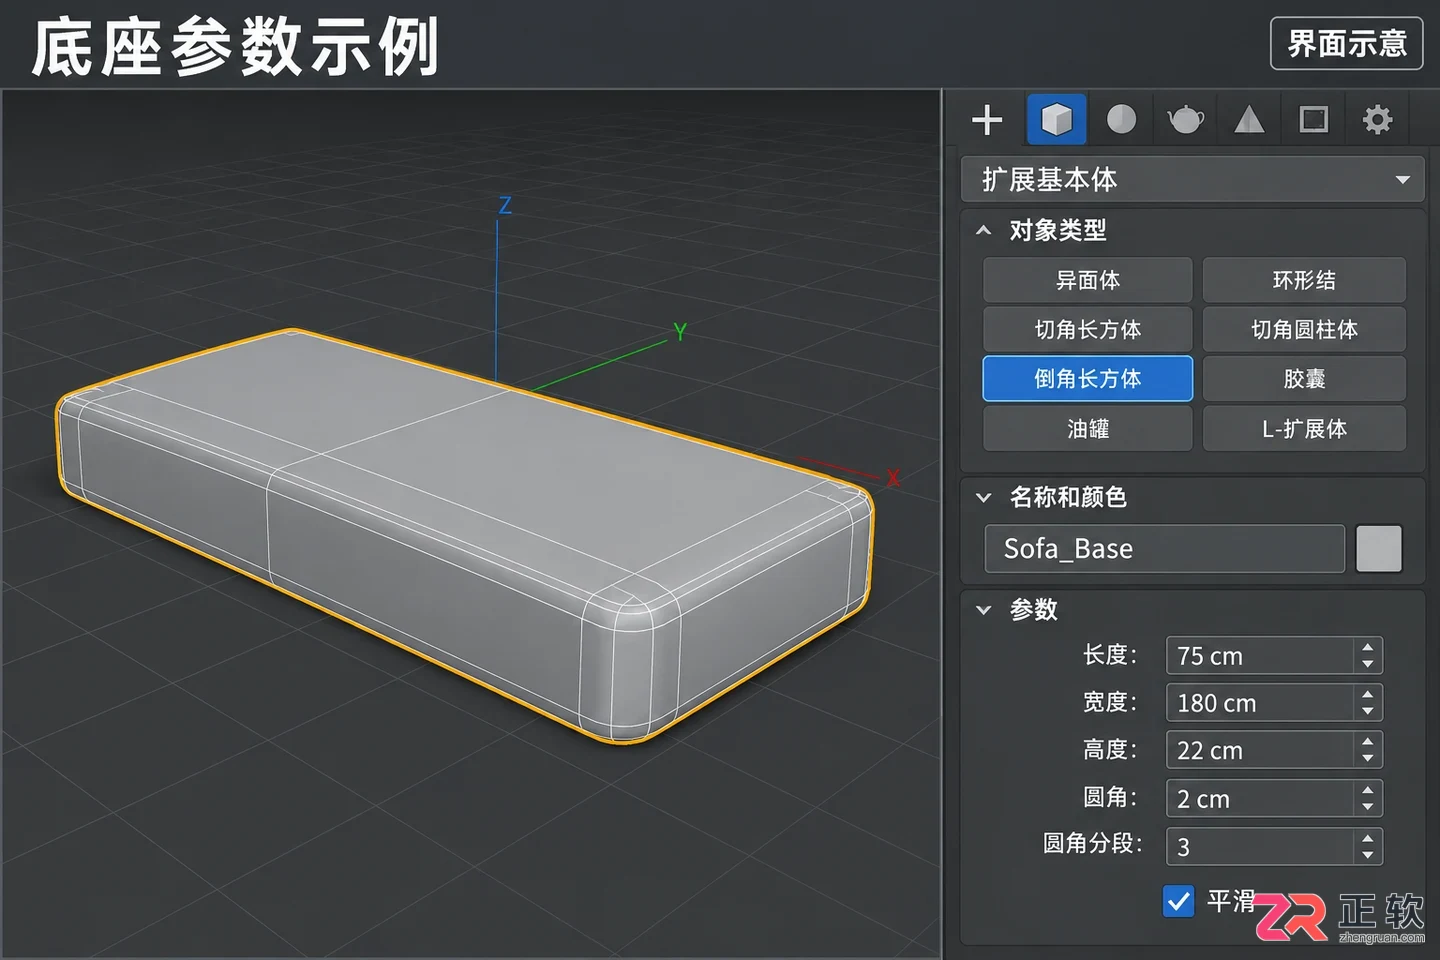Select the sofa base model in viewport

465,535
